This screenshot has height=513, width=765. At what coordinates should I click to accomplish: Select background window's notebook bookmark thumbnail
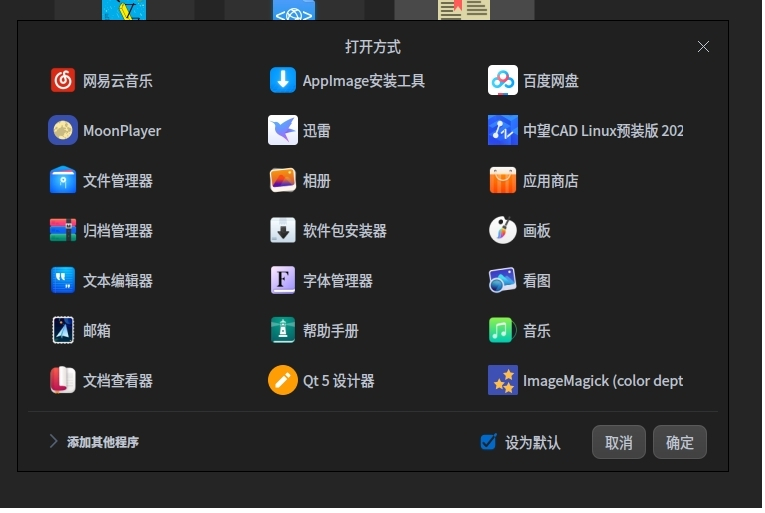tap(464, 10)
